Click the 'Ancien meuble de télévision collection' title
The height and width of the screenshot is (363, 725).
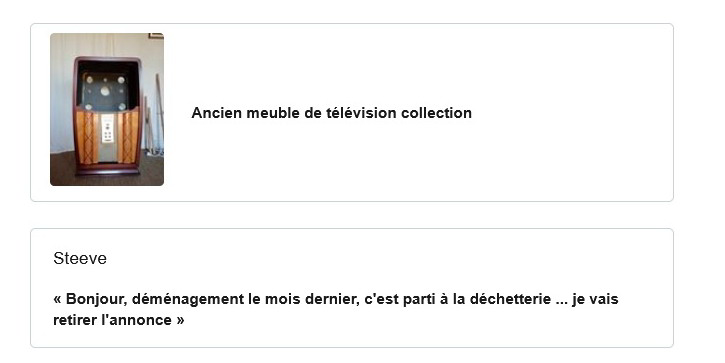coord(332,113)
